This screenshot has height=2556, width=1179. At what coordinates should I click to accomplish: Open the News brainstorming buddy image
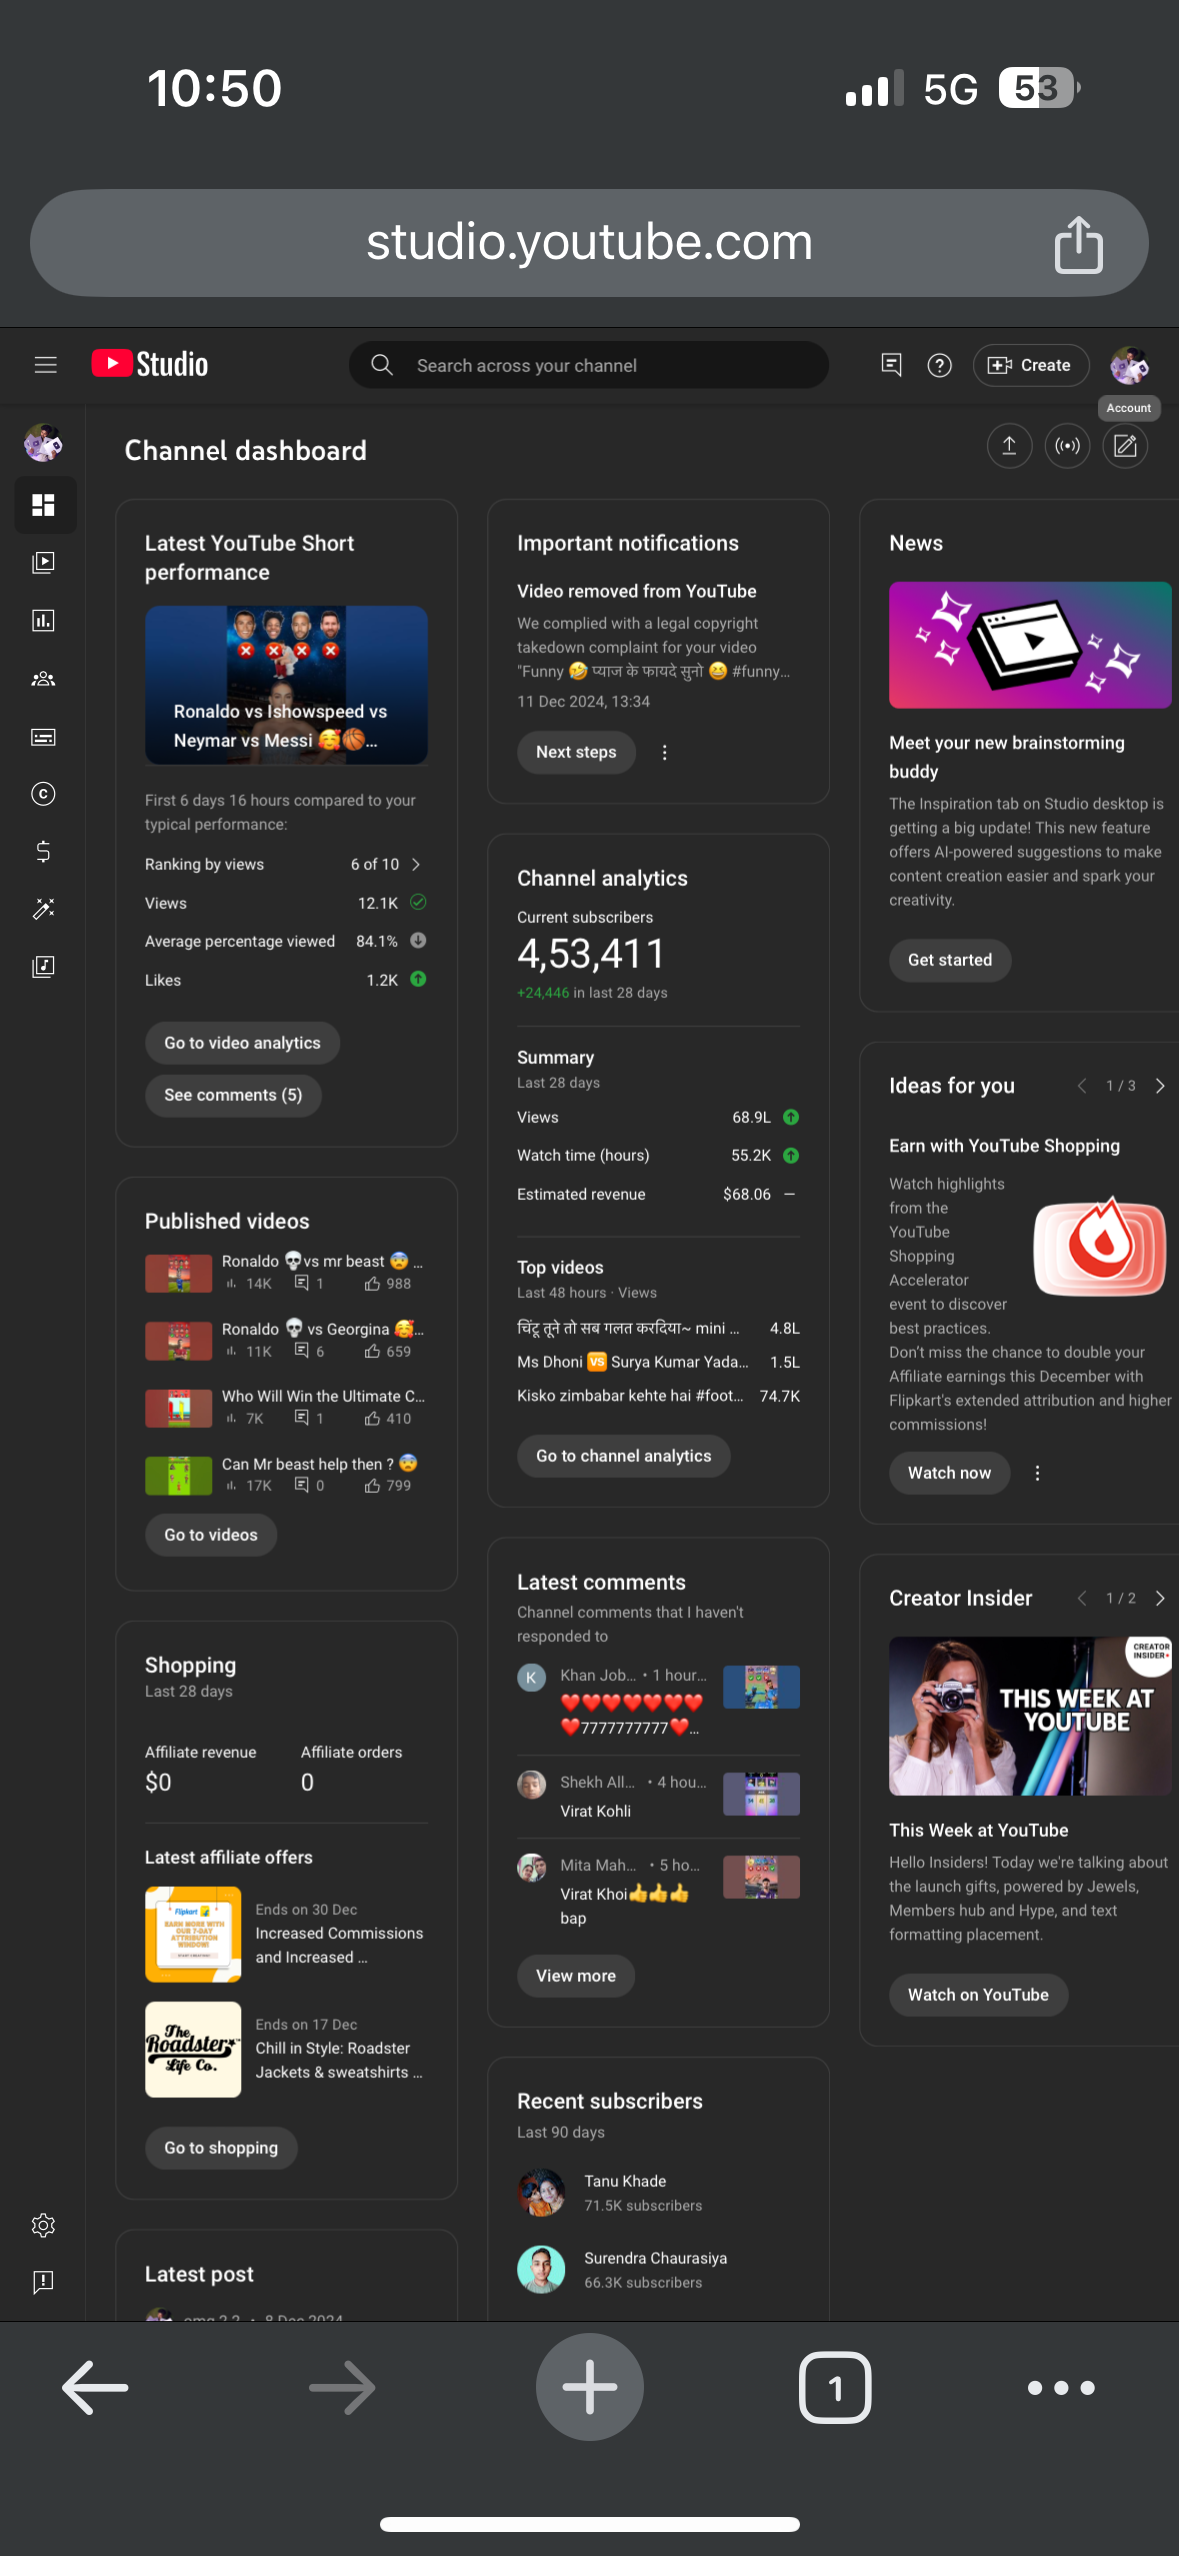click(x=1030, y=645)
